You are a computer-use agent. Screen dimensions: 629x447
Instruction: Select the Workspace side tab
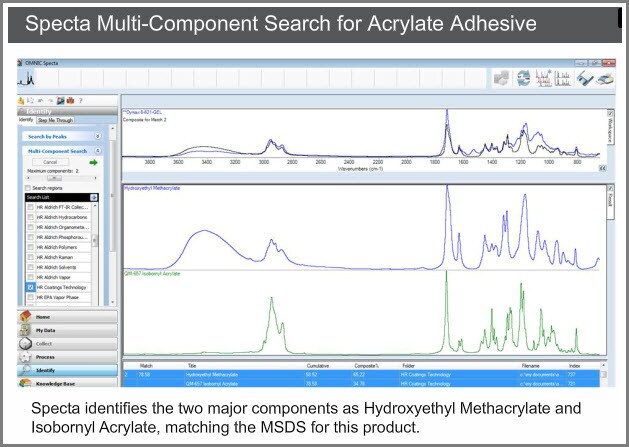(x=609, y=124)
